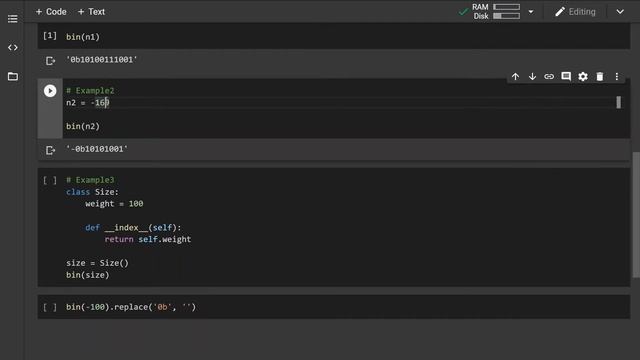
Task: Add a comment to the cell
Action: click(566, 76)
